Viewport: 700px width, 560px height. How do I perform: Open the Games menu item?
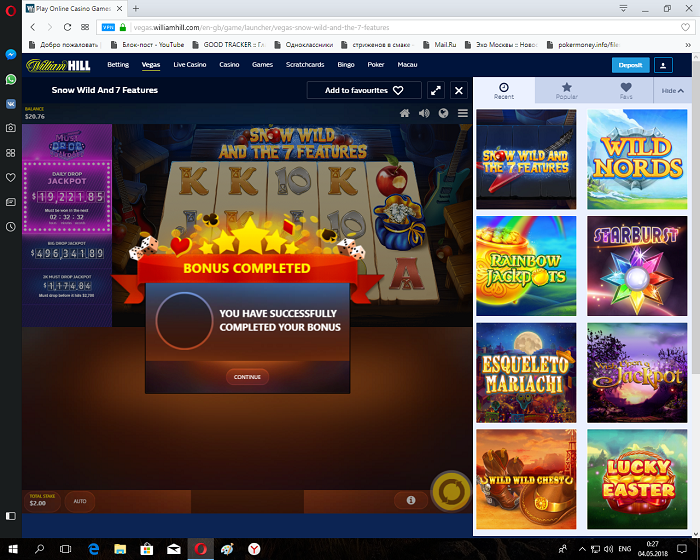(262, 65)
